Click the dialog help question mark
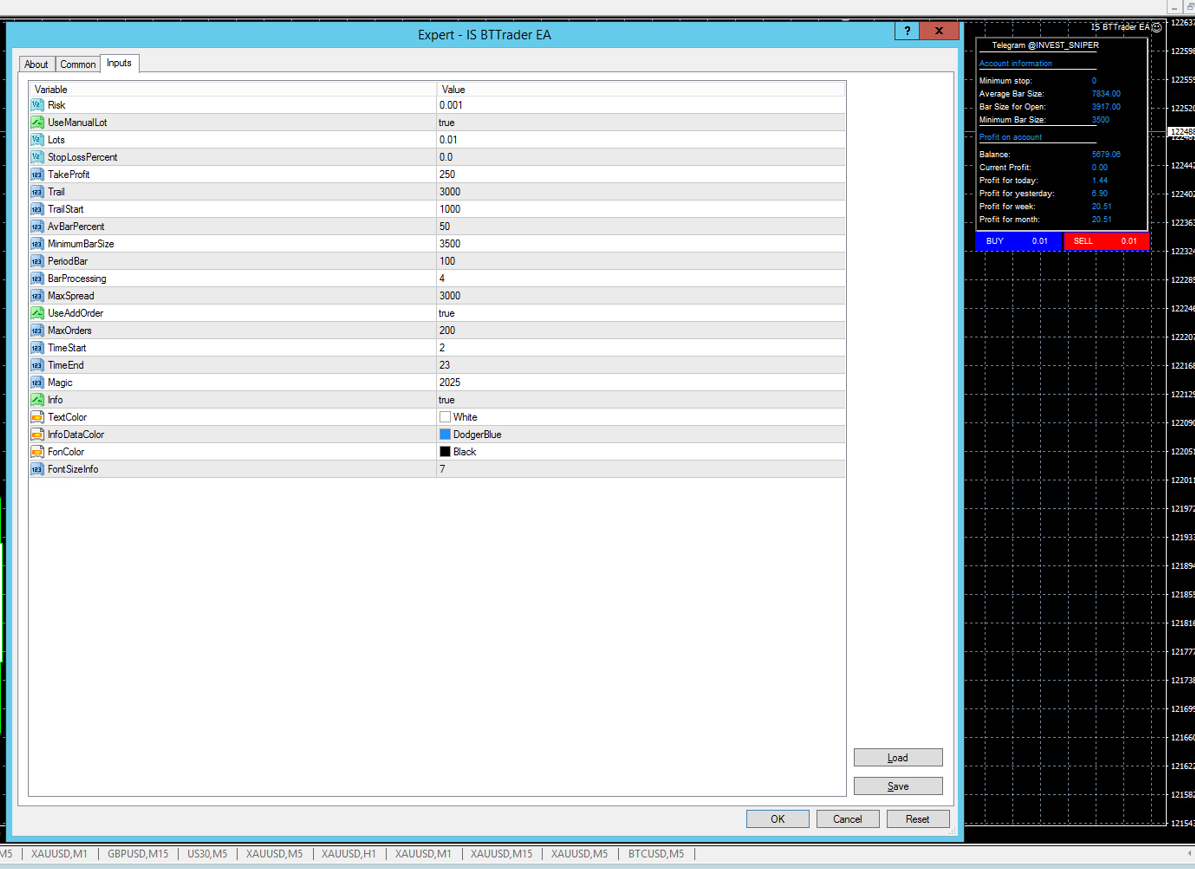Image resolution: width=1195 pixels, height=869 pixels. (x=907, y=31)
